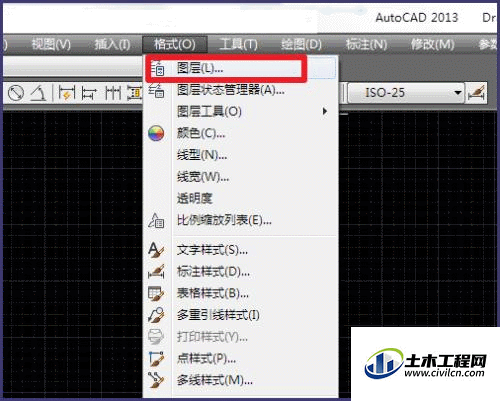Select the quick dimension toolbar icon
500x401 pixels.
pyautogui.click(x=66, y=93)
